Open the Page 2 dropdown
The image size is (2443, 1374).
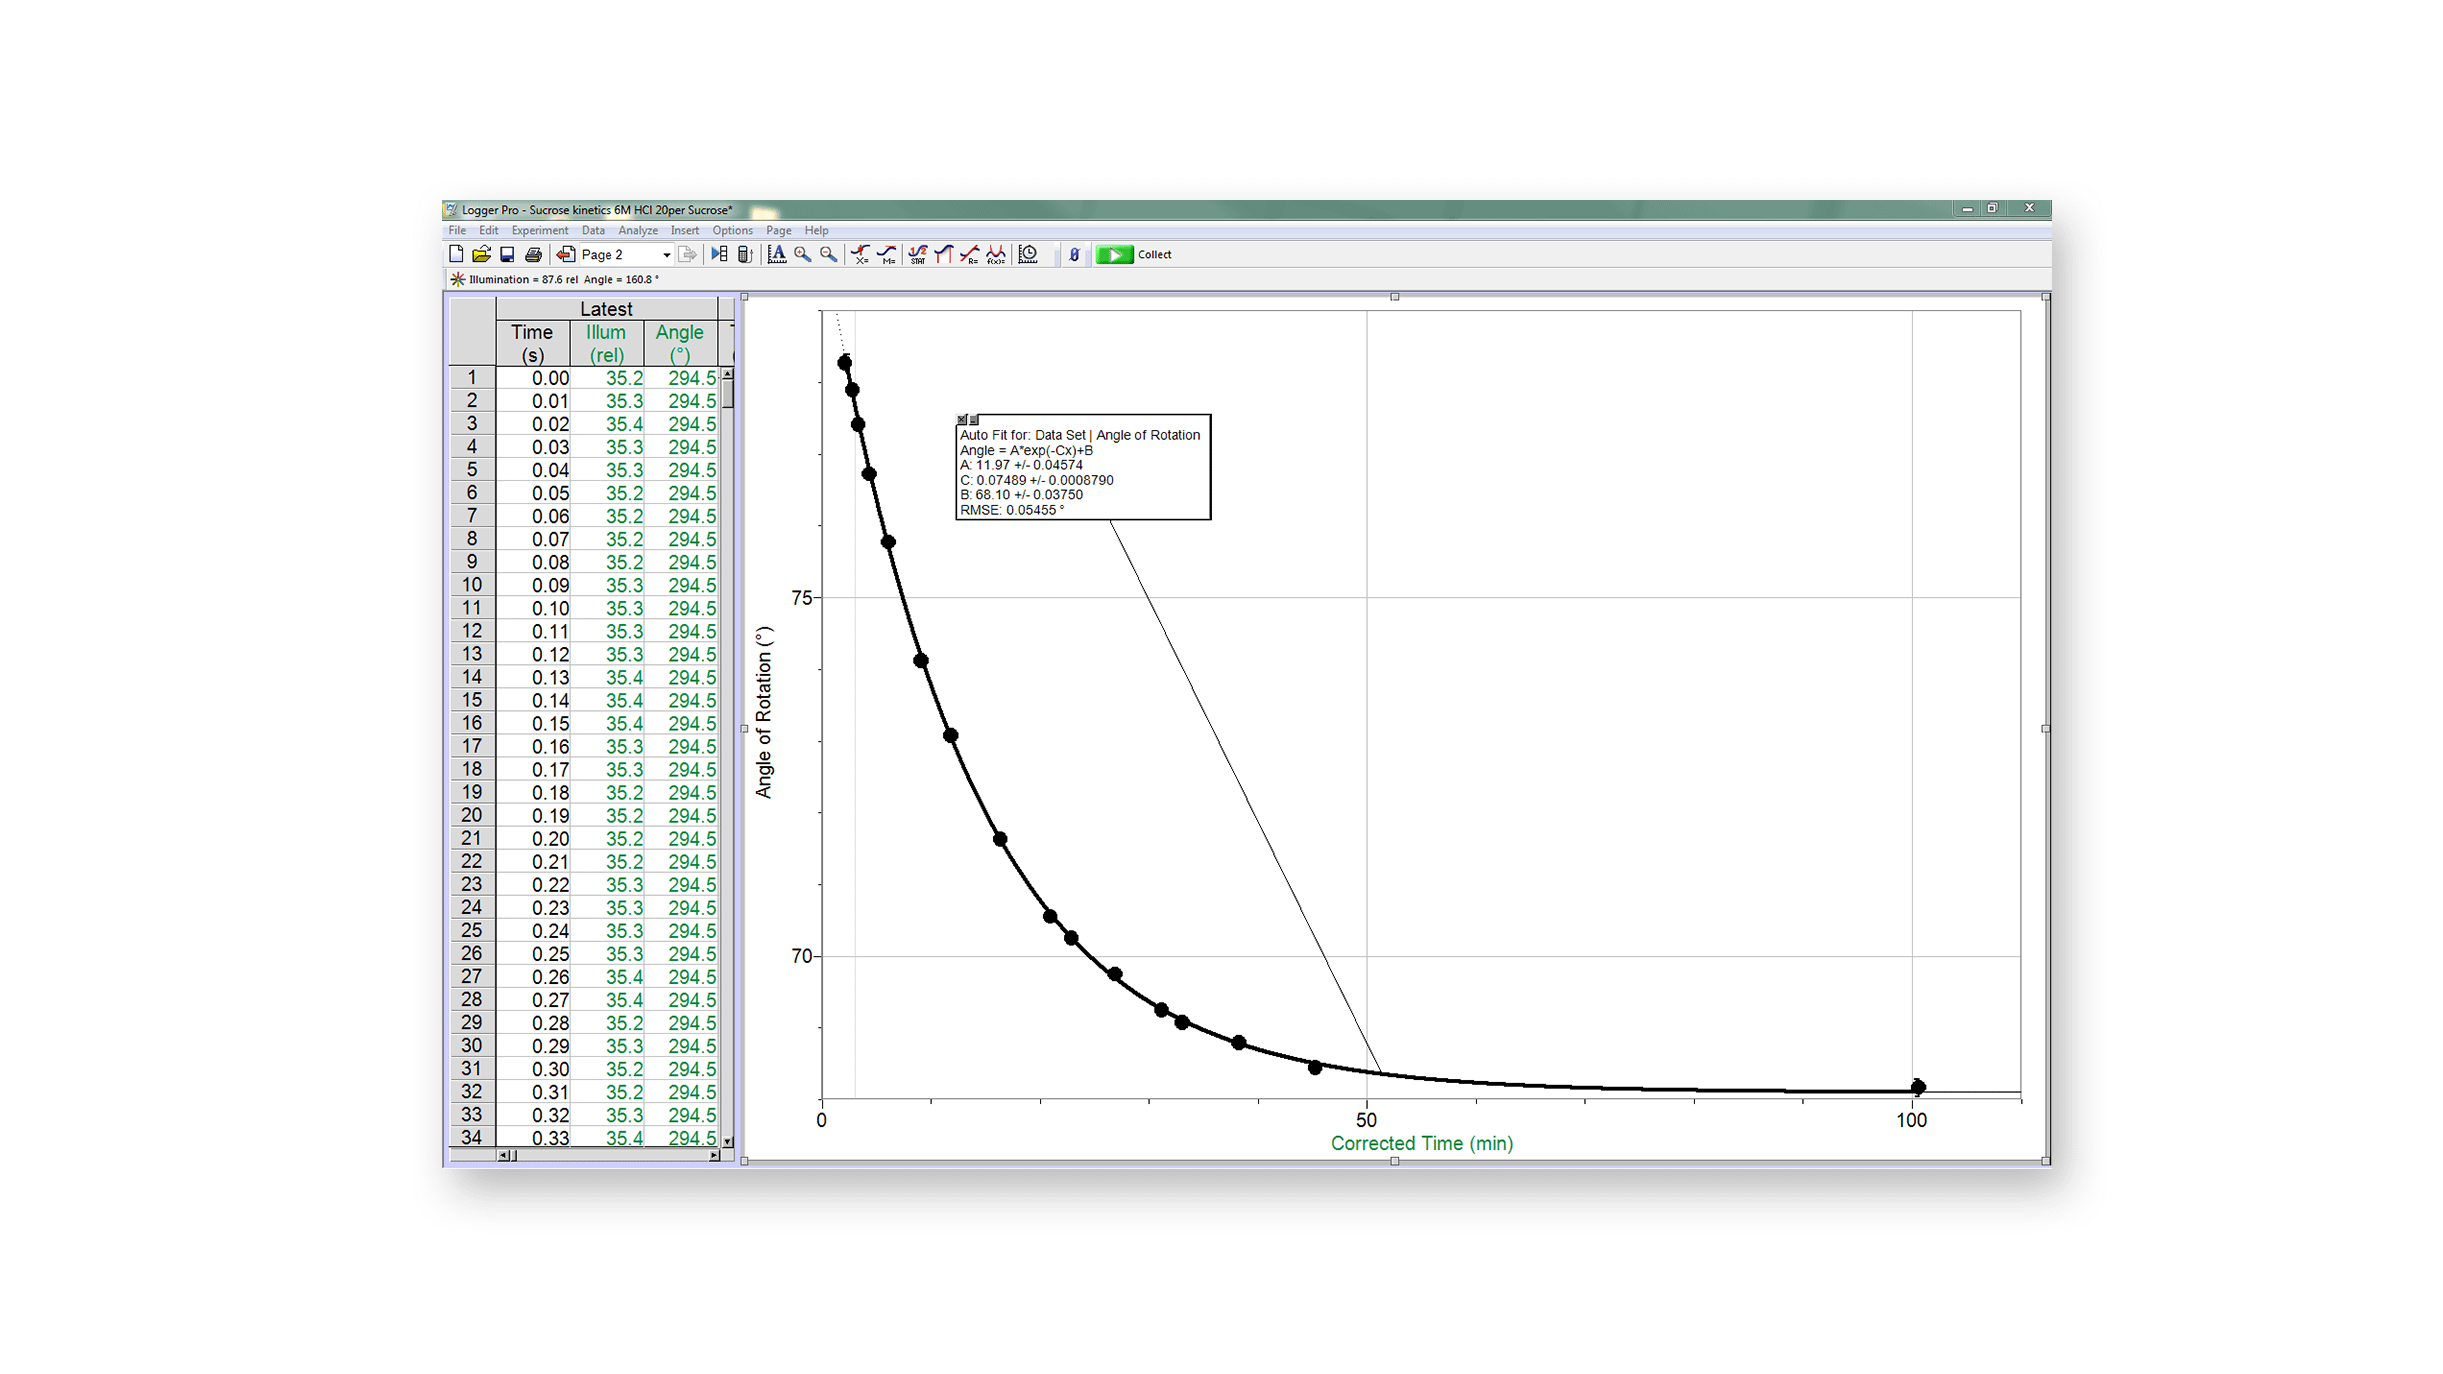(x=666, y=255)
